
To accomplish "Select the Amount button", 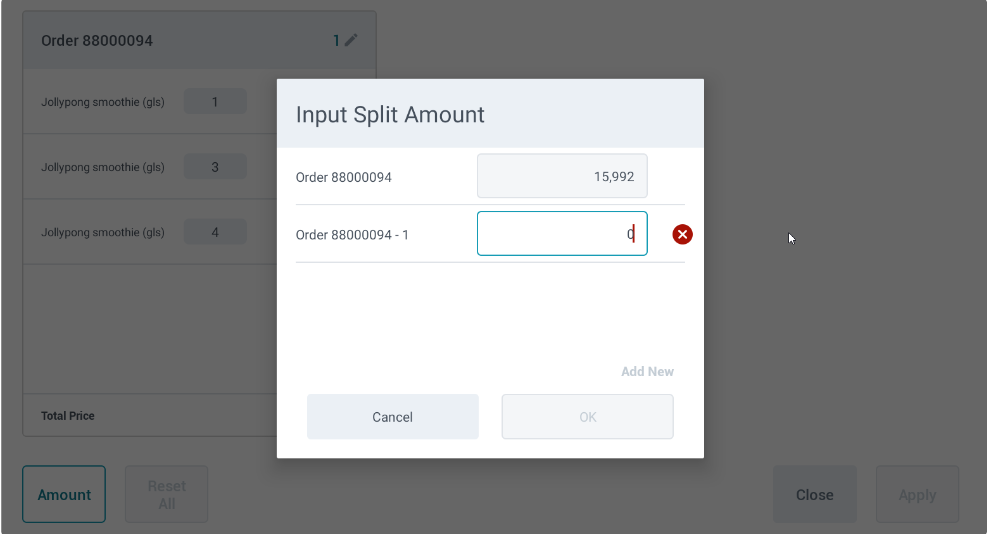I will (64, 494).
